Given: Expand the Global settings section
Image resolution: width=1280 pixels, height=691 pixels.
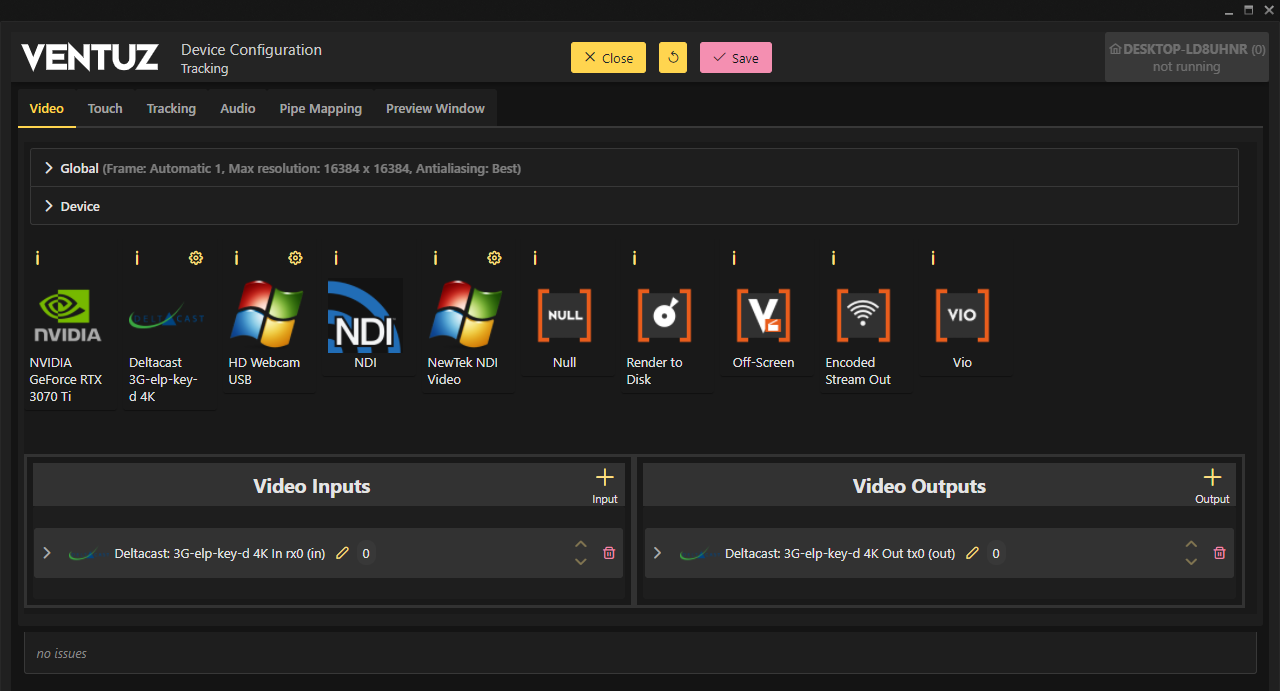Looking at the screenshot, I should point(48,168).
